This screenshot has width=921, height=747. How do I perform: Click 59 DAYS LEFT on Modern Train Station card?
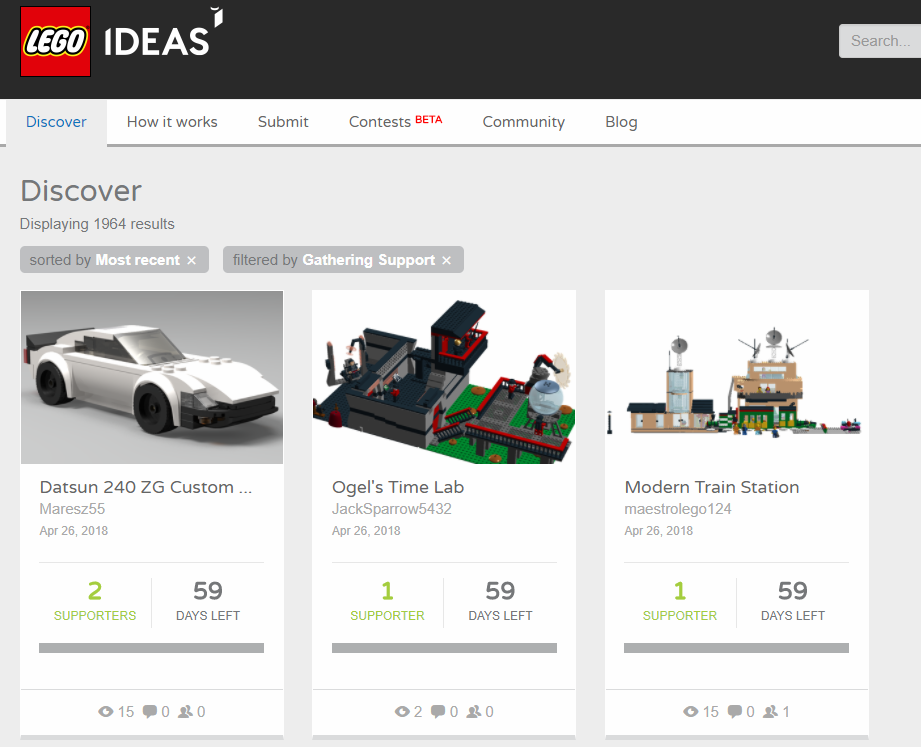[793, 602]
